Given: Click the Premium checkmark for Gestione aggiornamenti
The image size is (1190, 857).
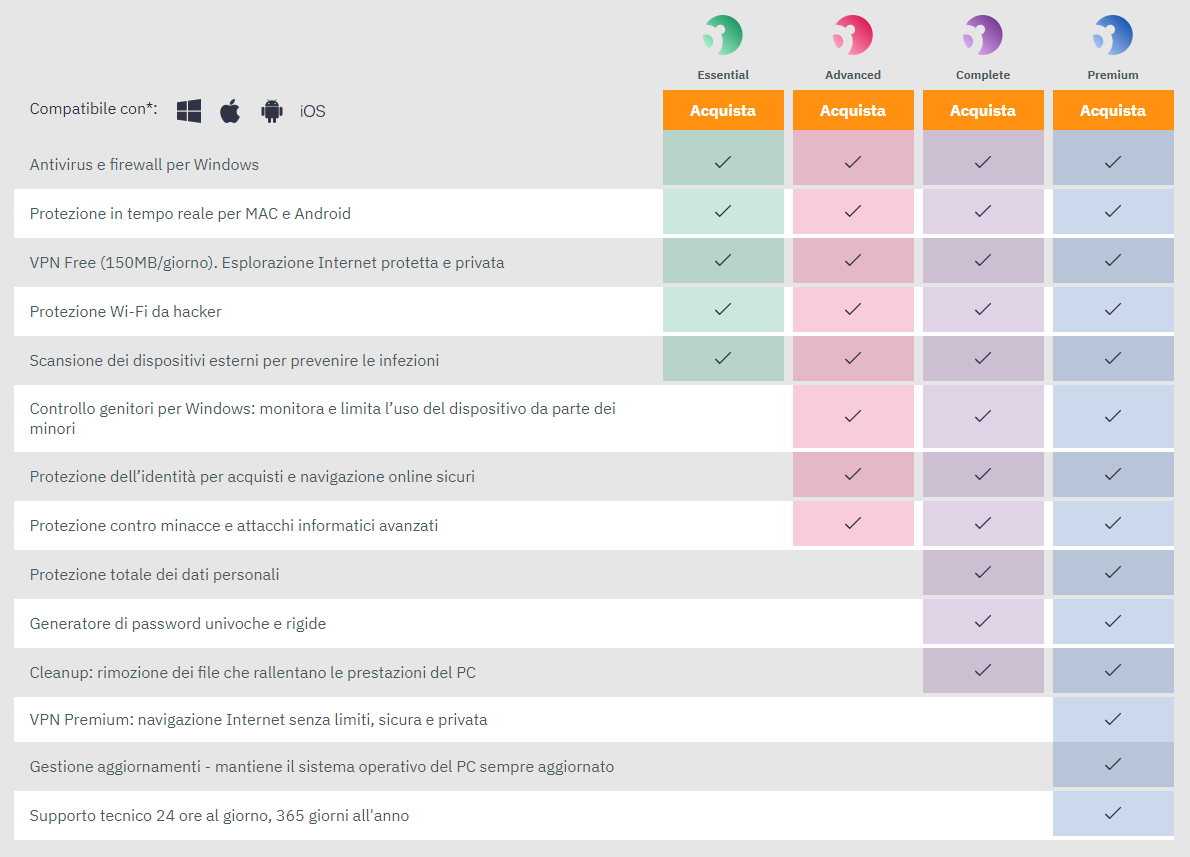Looking at the screenshot, I should pyautogui.click(x=1113, y=764).
